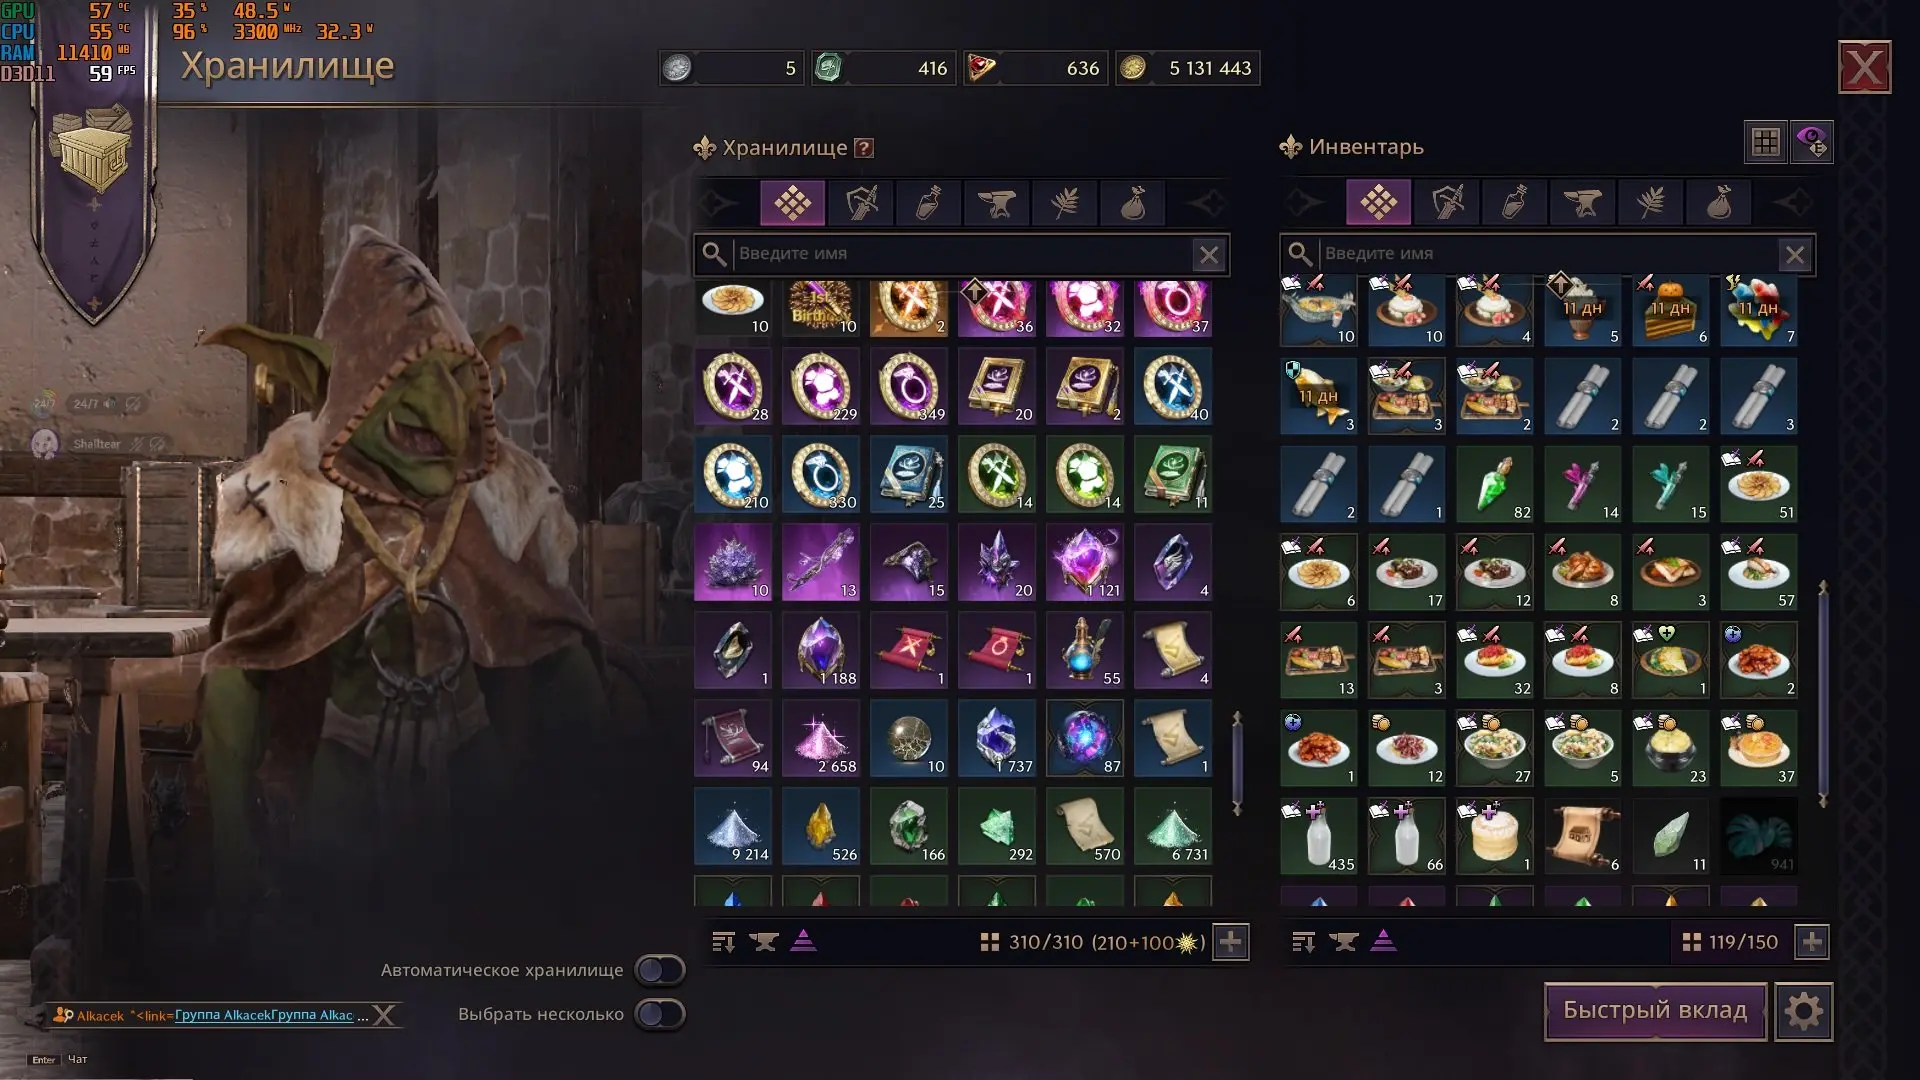Image resolution: width=1920 pixels, height=1080 pixels.
Task: Click the inventory search name field
Action: pyautogui.click(x=1548, y=254)
